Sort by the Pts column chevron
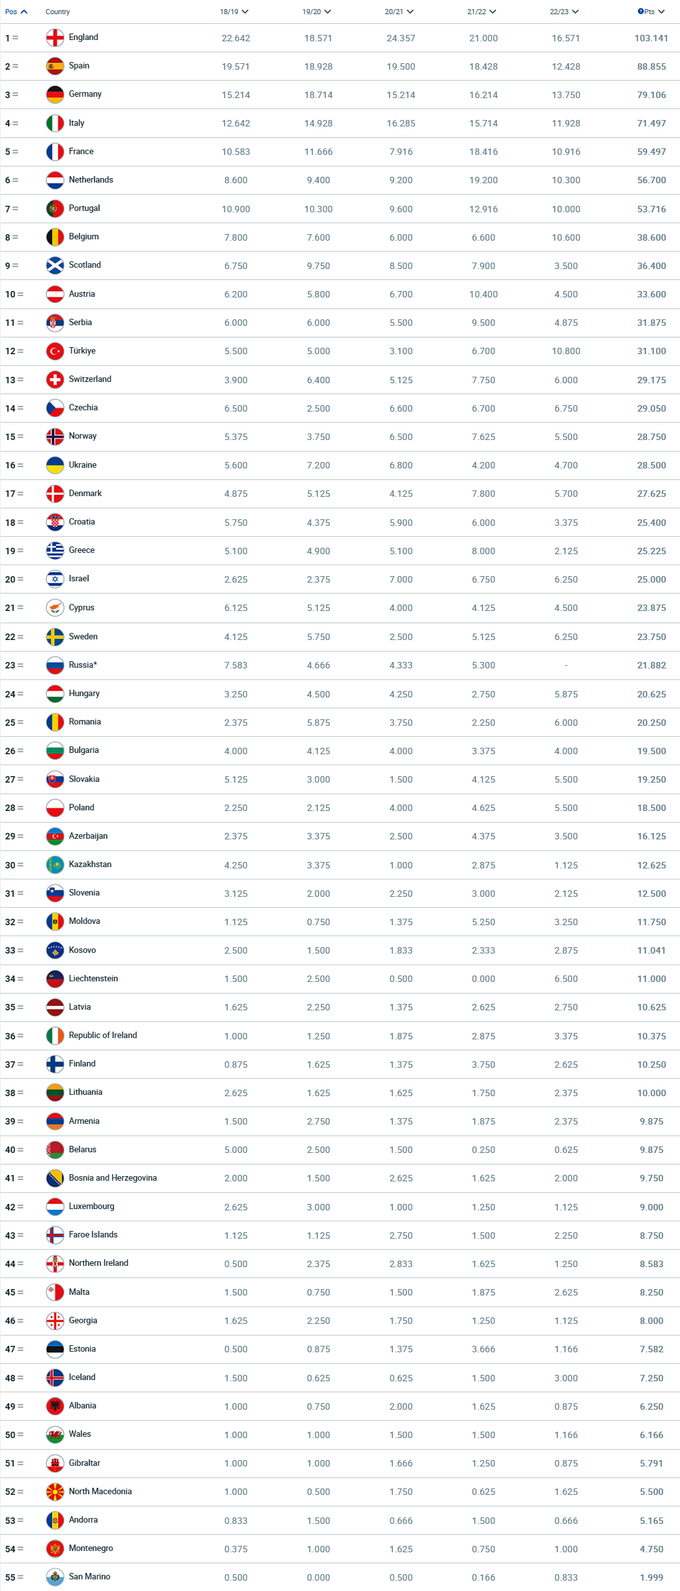The height and width of the screenshot is (1591, 680). pos(661,12)
